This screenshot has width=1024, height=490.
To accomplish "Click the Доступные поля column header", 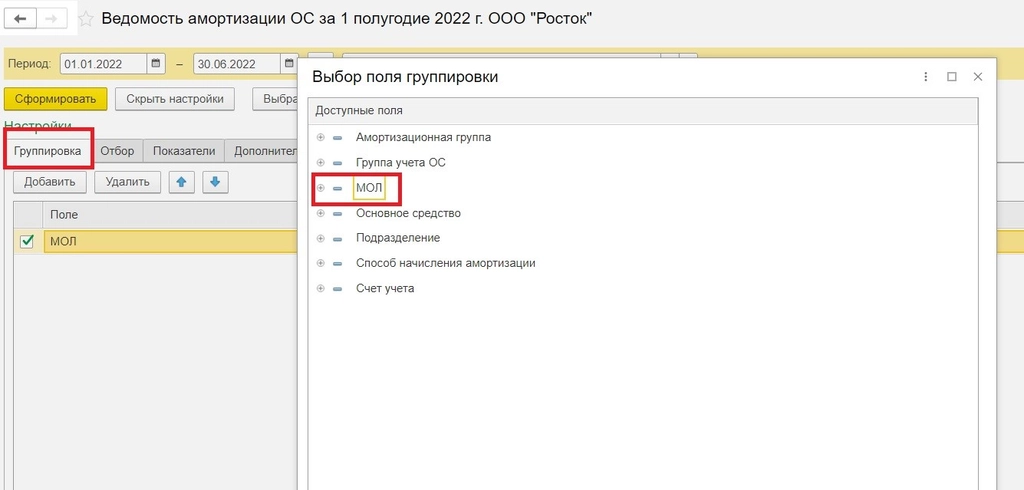I will (643, 111).
